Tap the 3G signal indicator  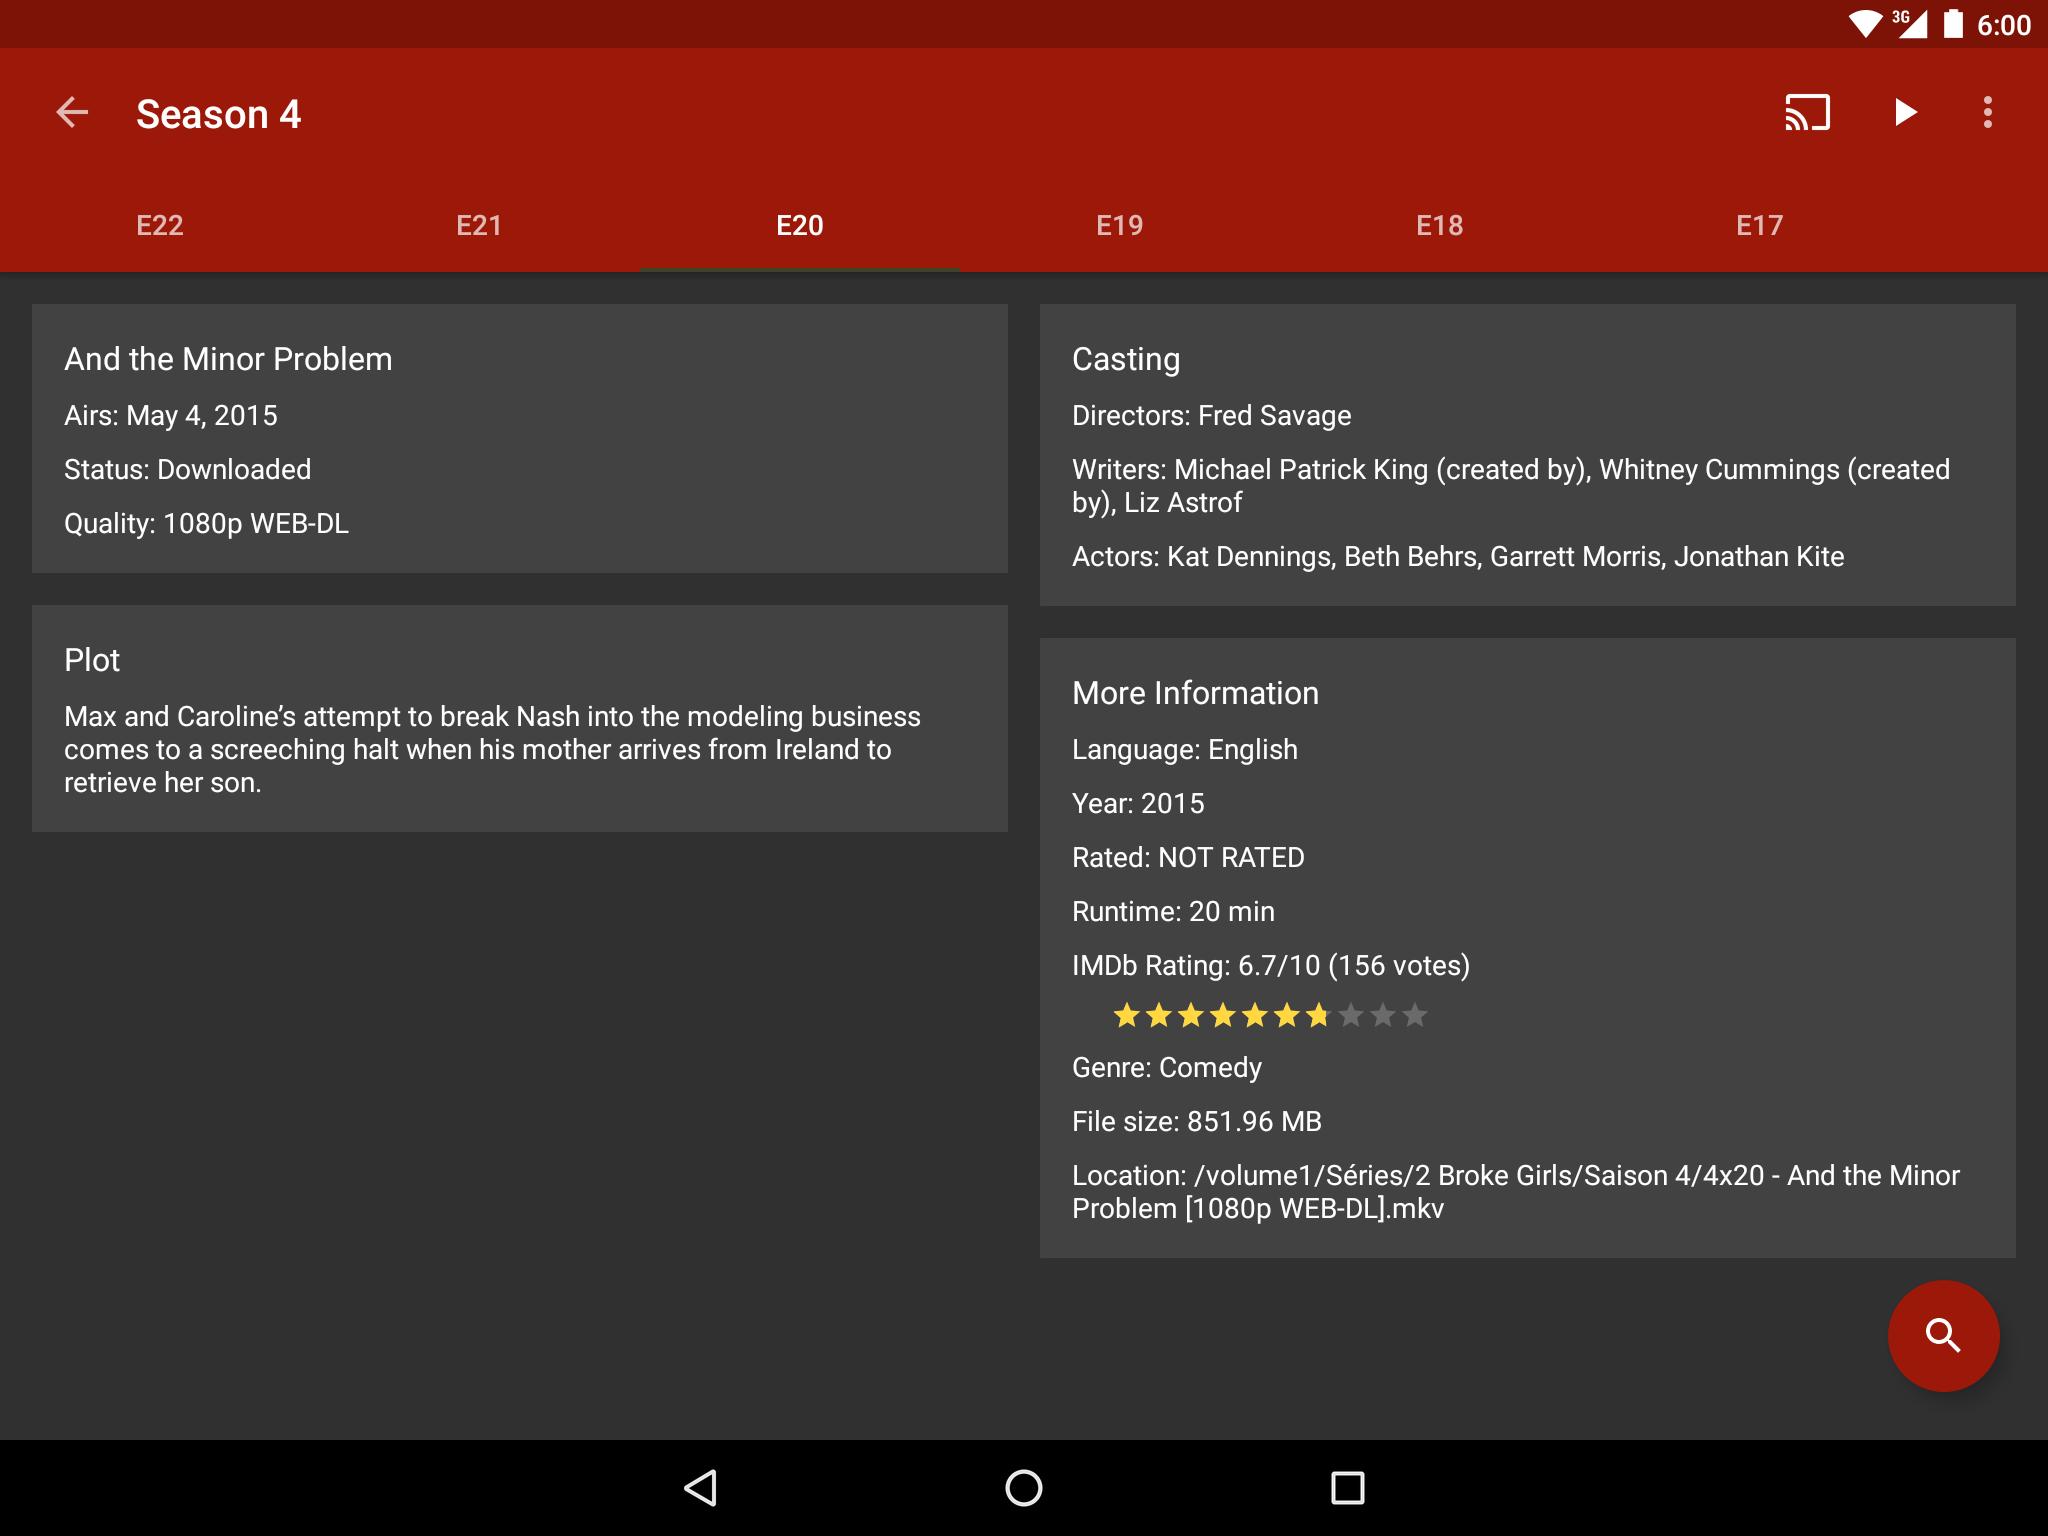click(1909, 24)
